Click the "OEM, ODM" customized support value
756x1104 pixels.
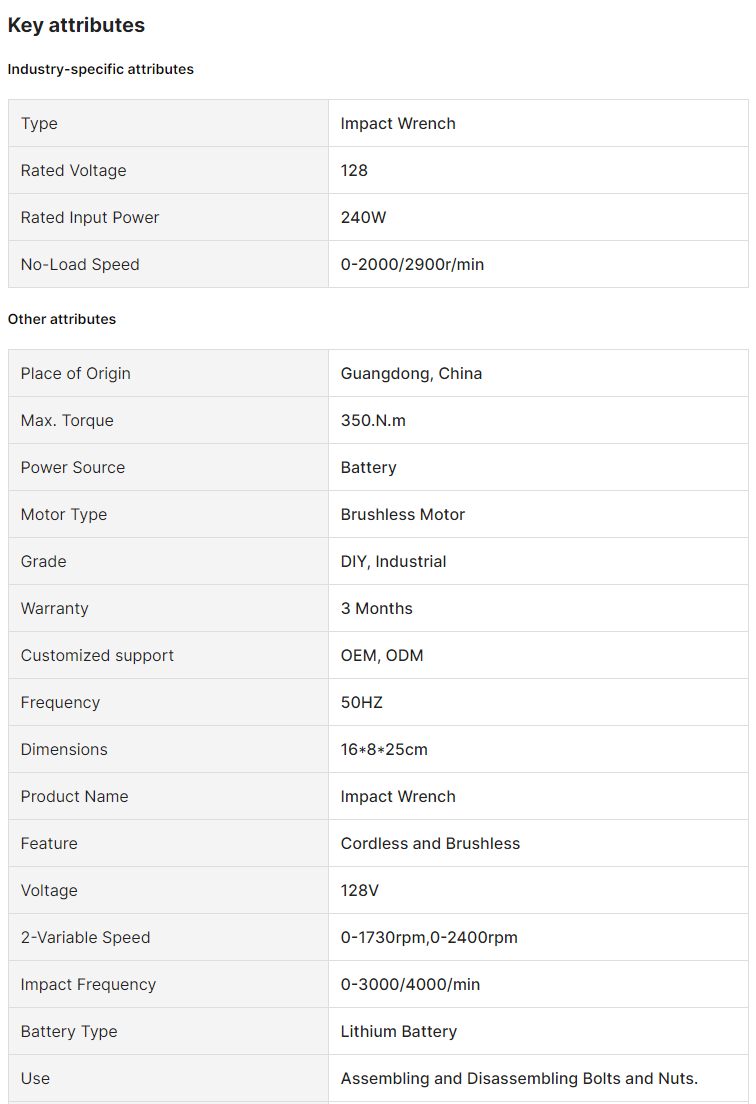click(382, 655)
